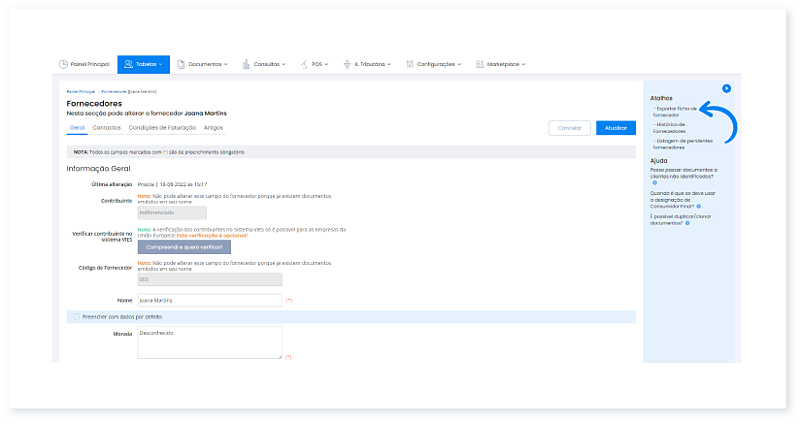
Task: Collapse the sidebar with the blue arrow icon
Action: coord(727,89)
